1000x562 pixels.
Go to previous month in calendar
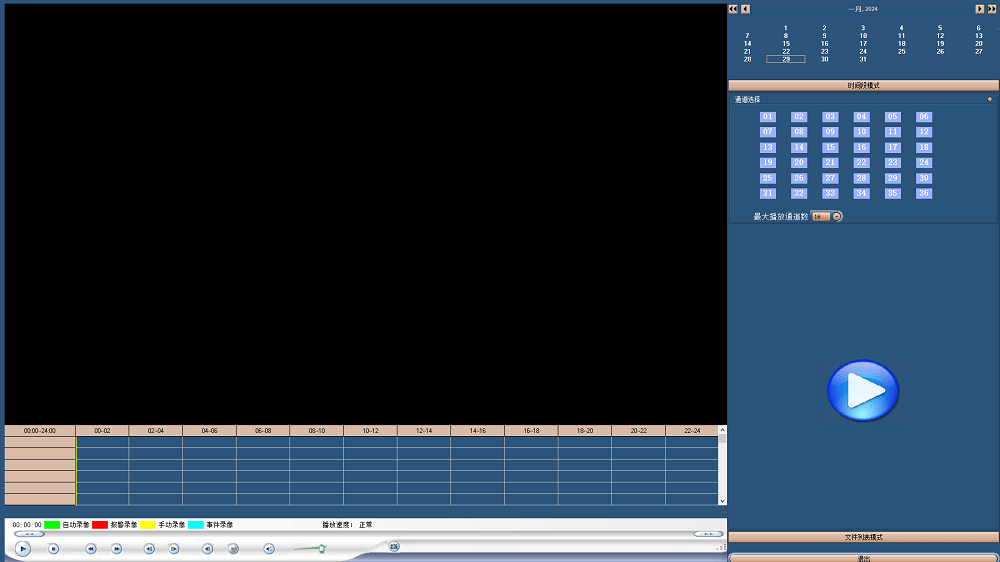coord(745,9)
